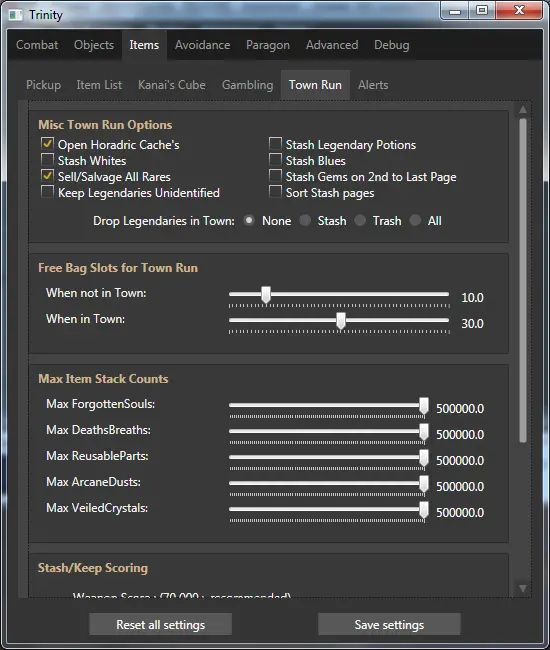Open the Kanai's Cube sub-tab
Screen dimensions: 550x650
[x=172, y=85]
